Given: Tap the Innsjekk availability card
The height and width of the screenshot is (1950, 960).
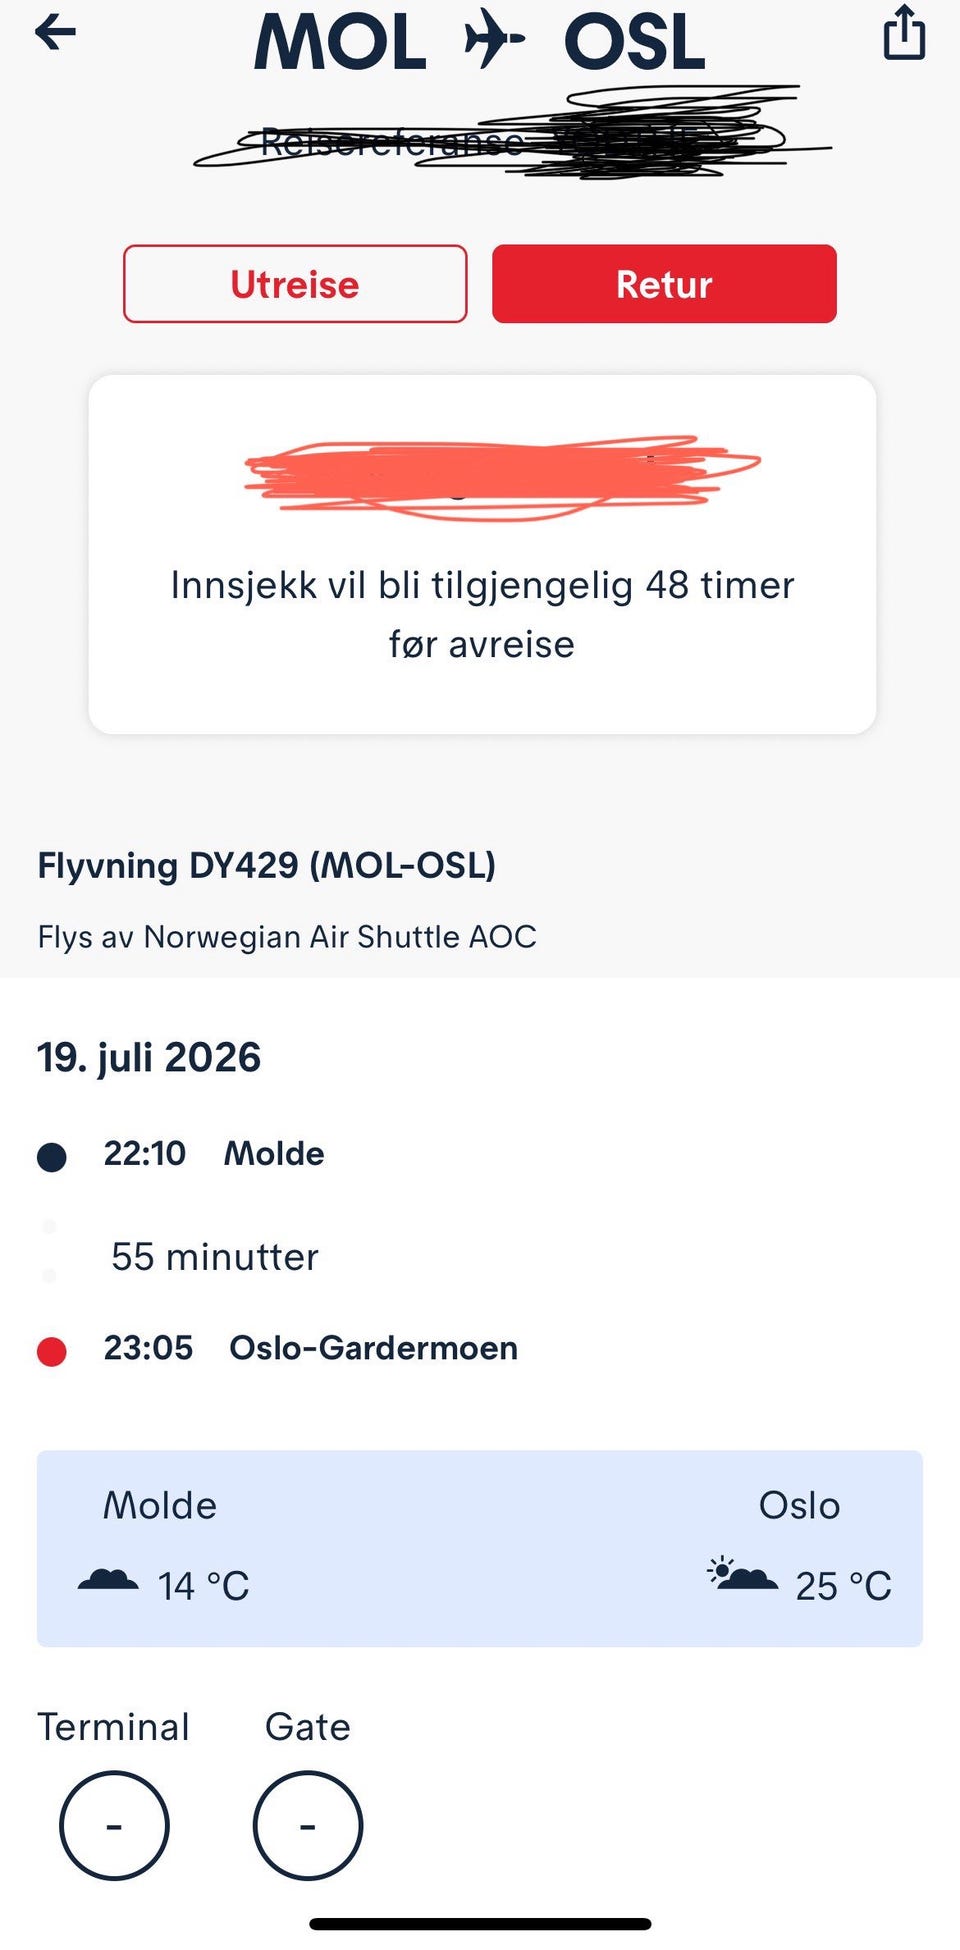Looking at the screenshot, I should click(482, 555).
